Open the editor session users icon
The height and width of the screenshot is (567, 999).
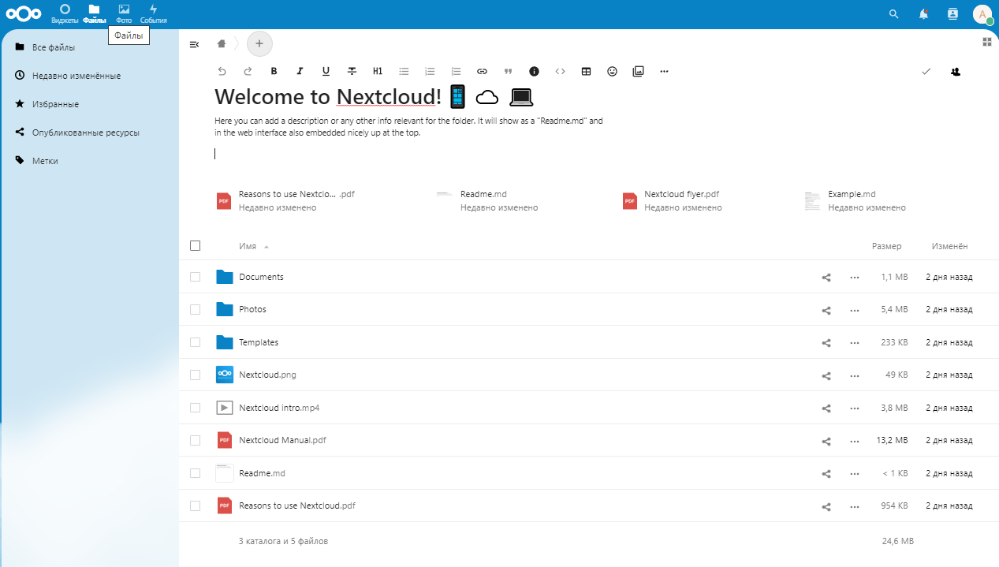click(955, 72)
